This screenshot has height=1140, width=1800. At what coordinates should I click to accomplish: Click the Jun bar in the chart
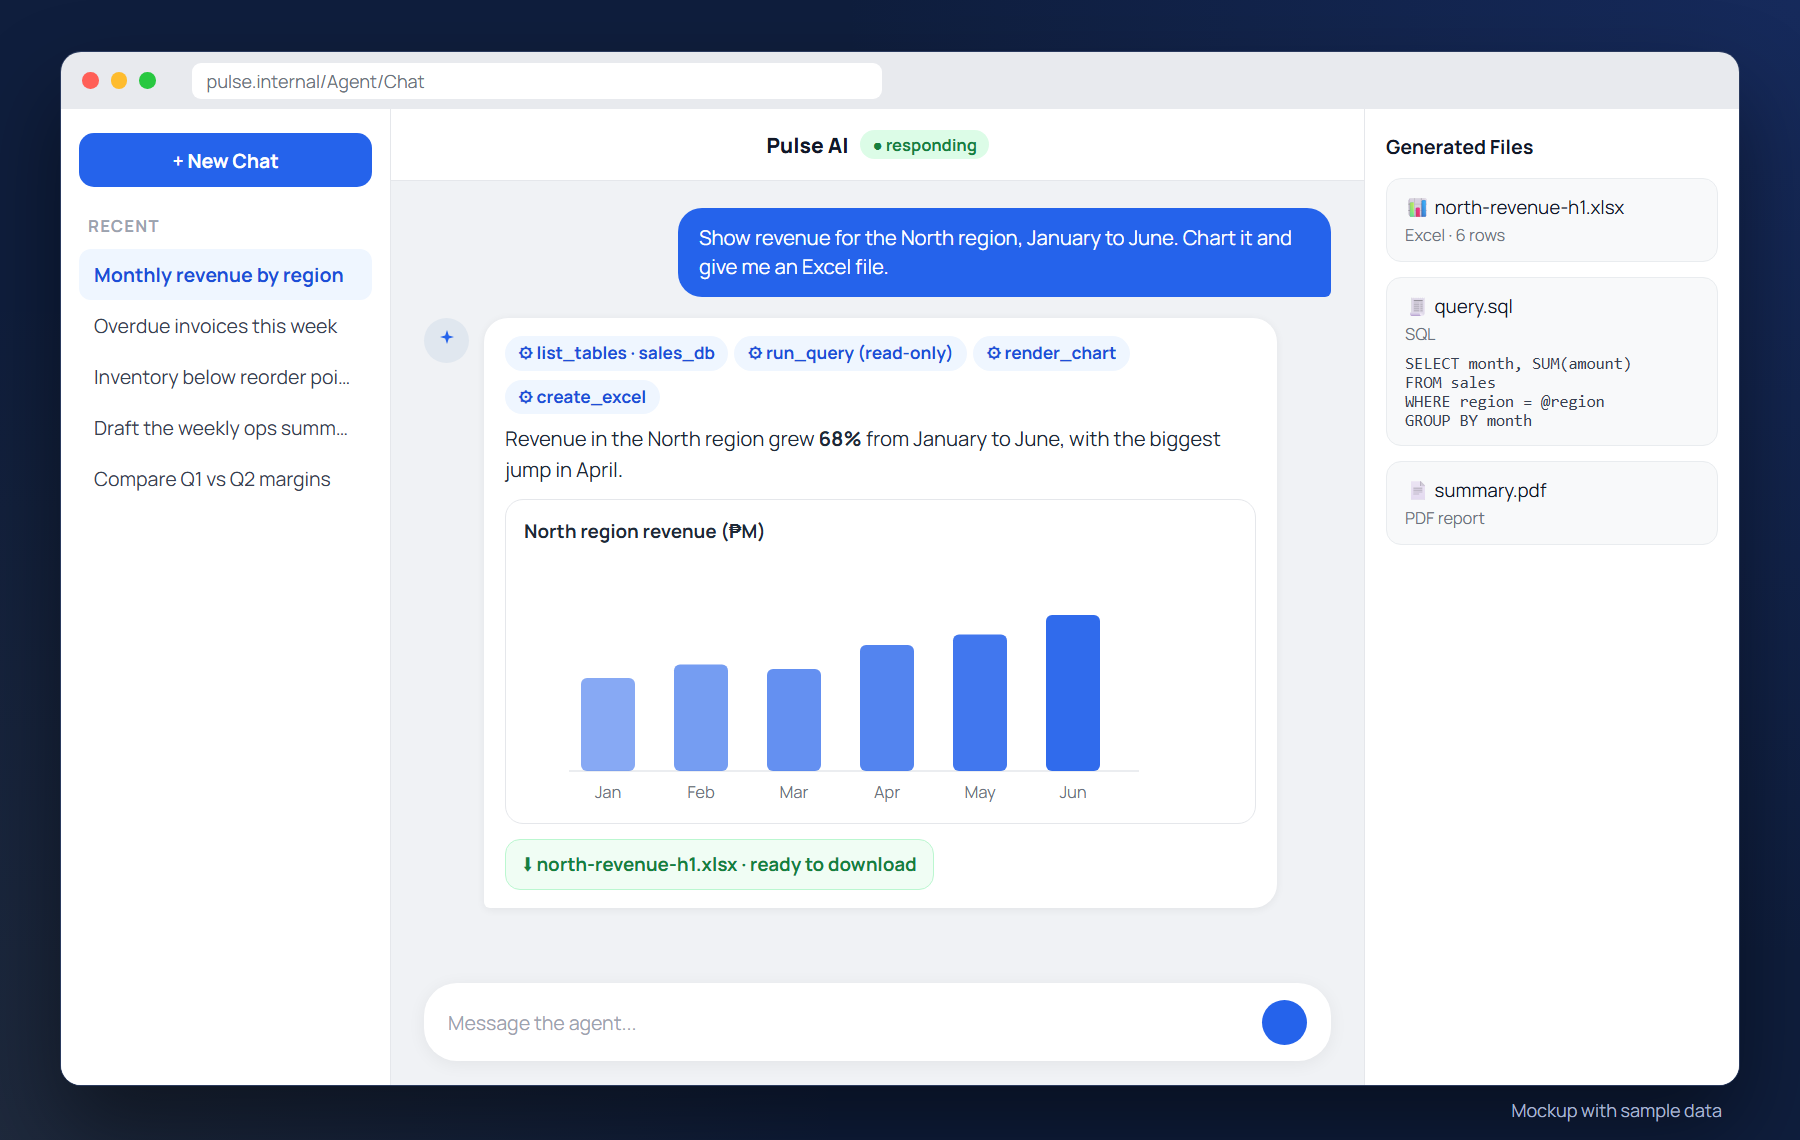(1073, 693)
